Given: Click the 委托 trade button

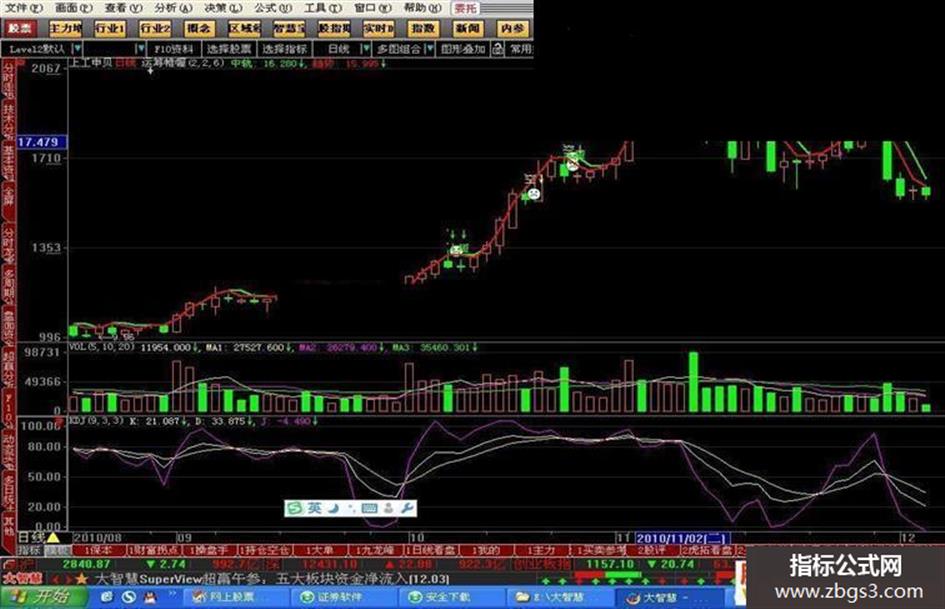Looking at the screenshot, I should pos(465,8).
